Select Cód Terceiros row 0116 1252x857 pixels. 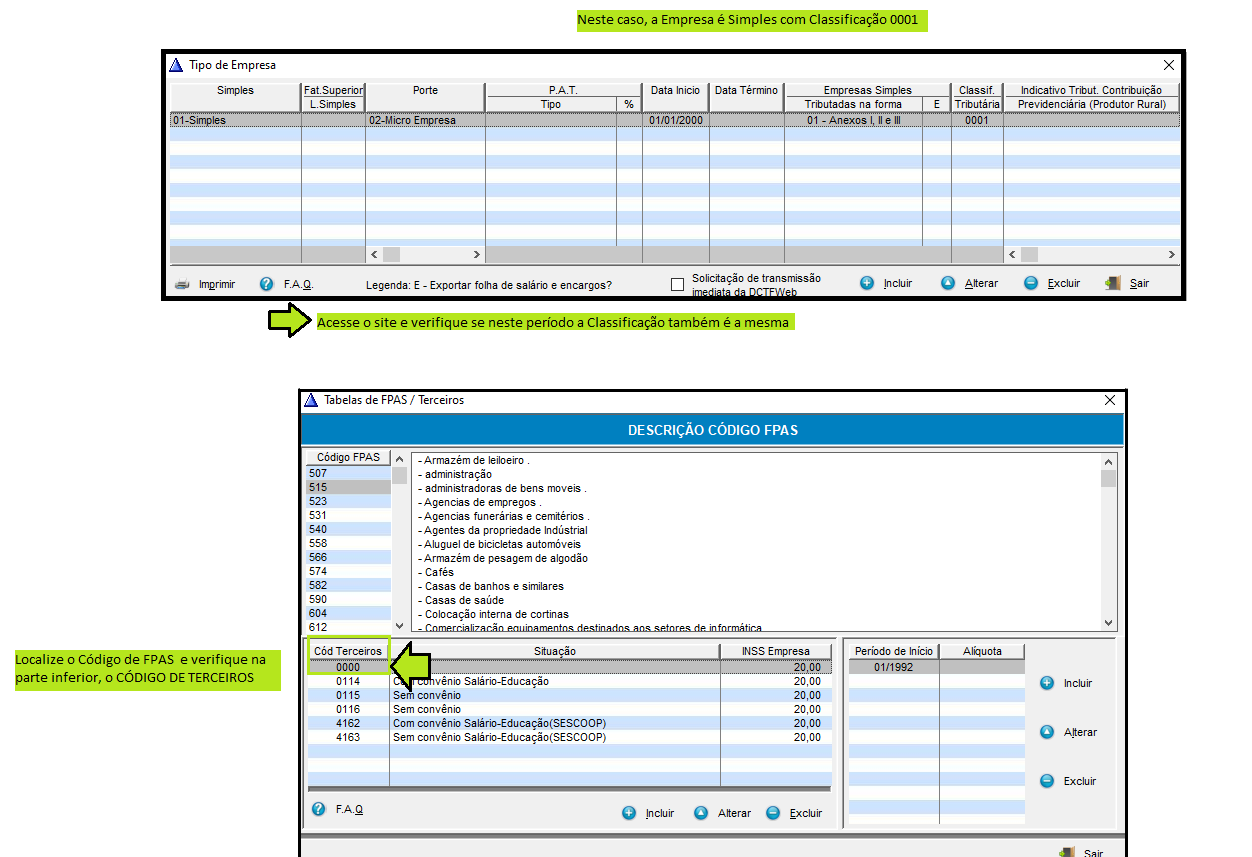pos(569,709)
